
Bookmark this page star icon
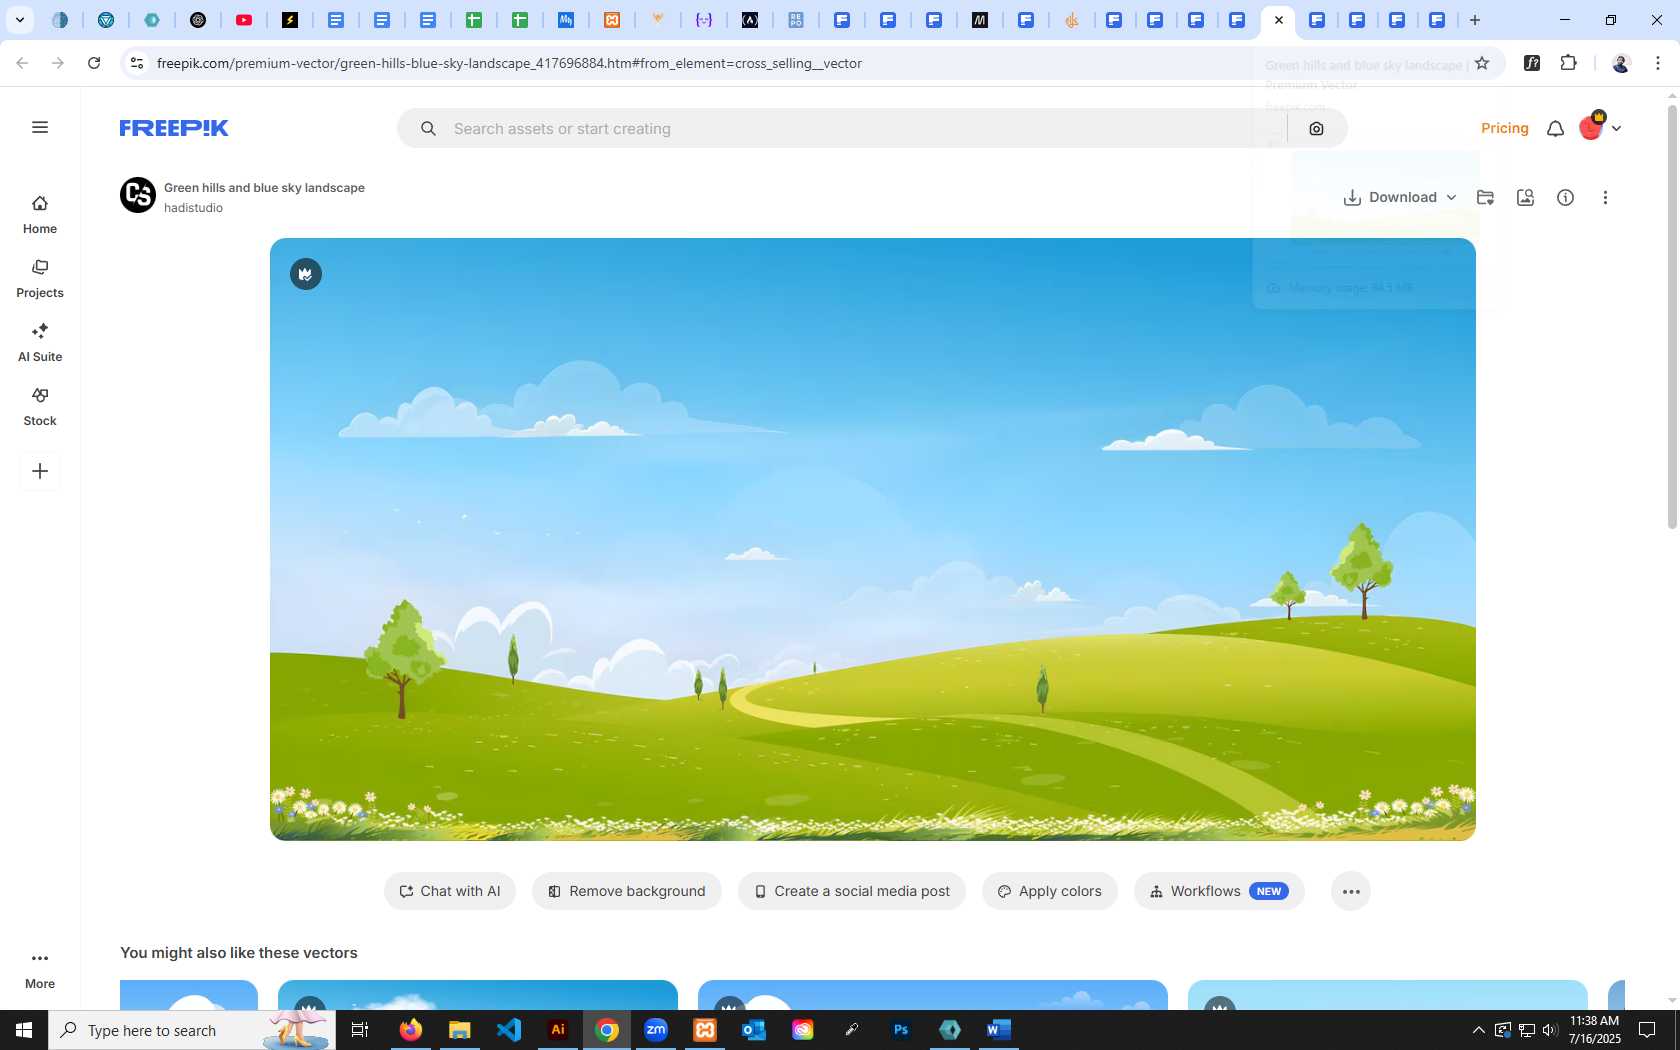pyautogui.click(x=1482, y=63)
